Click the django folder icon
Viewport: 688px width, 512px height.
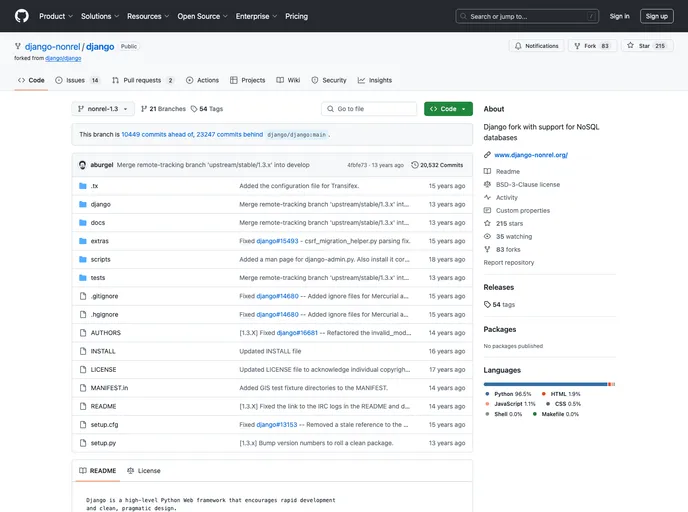[x=82, y=204]
